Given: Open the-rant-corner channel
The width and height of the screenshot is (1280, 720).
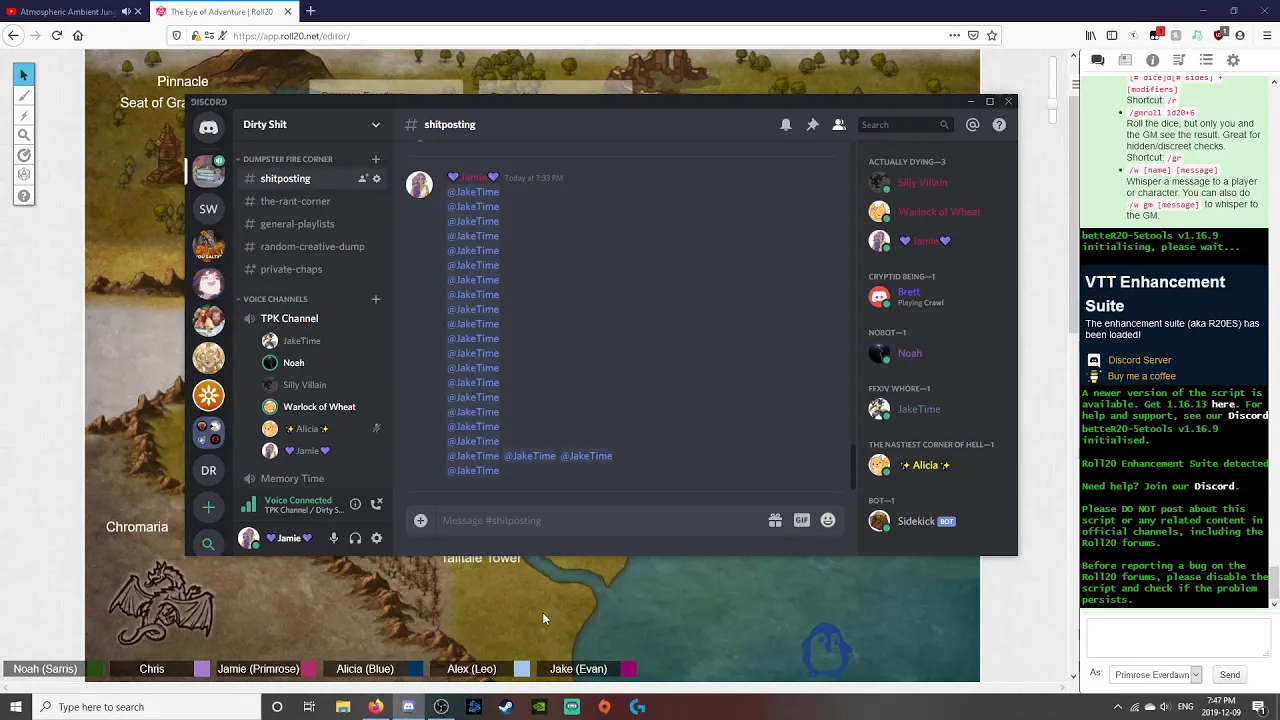Looking at the screenshot, I should click(x=295, y=201).
